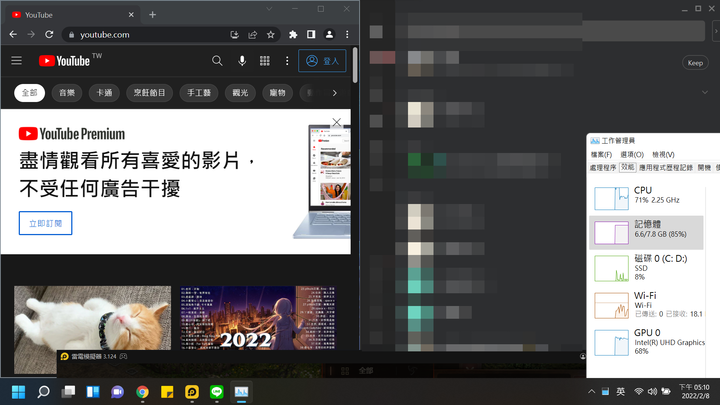Open LINE app from taskbar
The height and width of the screenshot is (405, 720).
pos(217,392)
